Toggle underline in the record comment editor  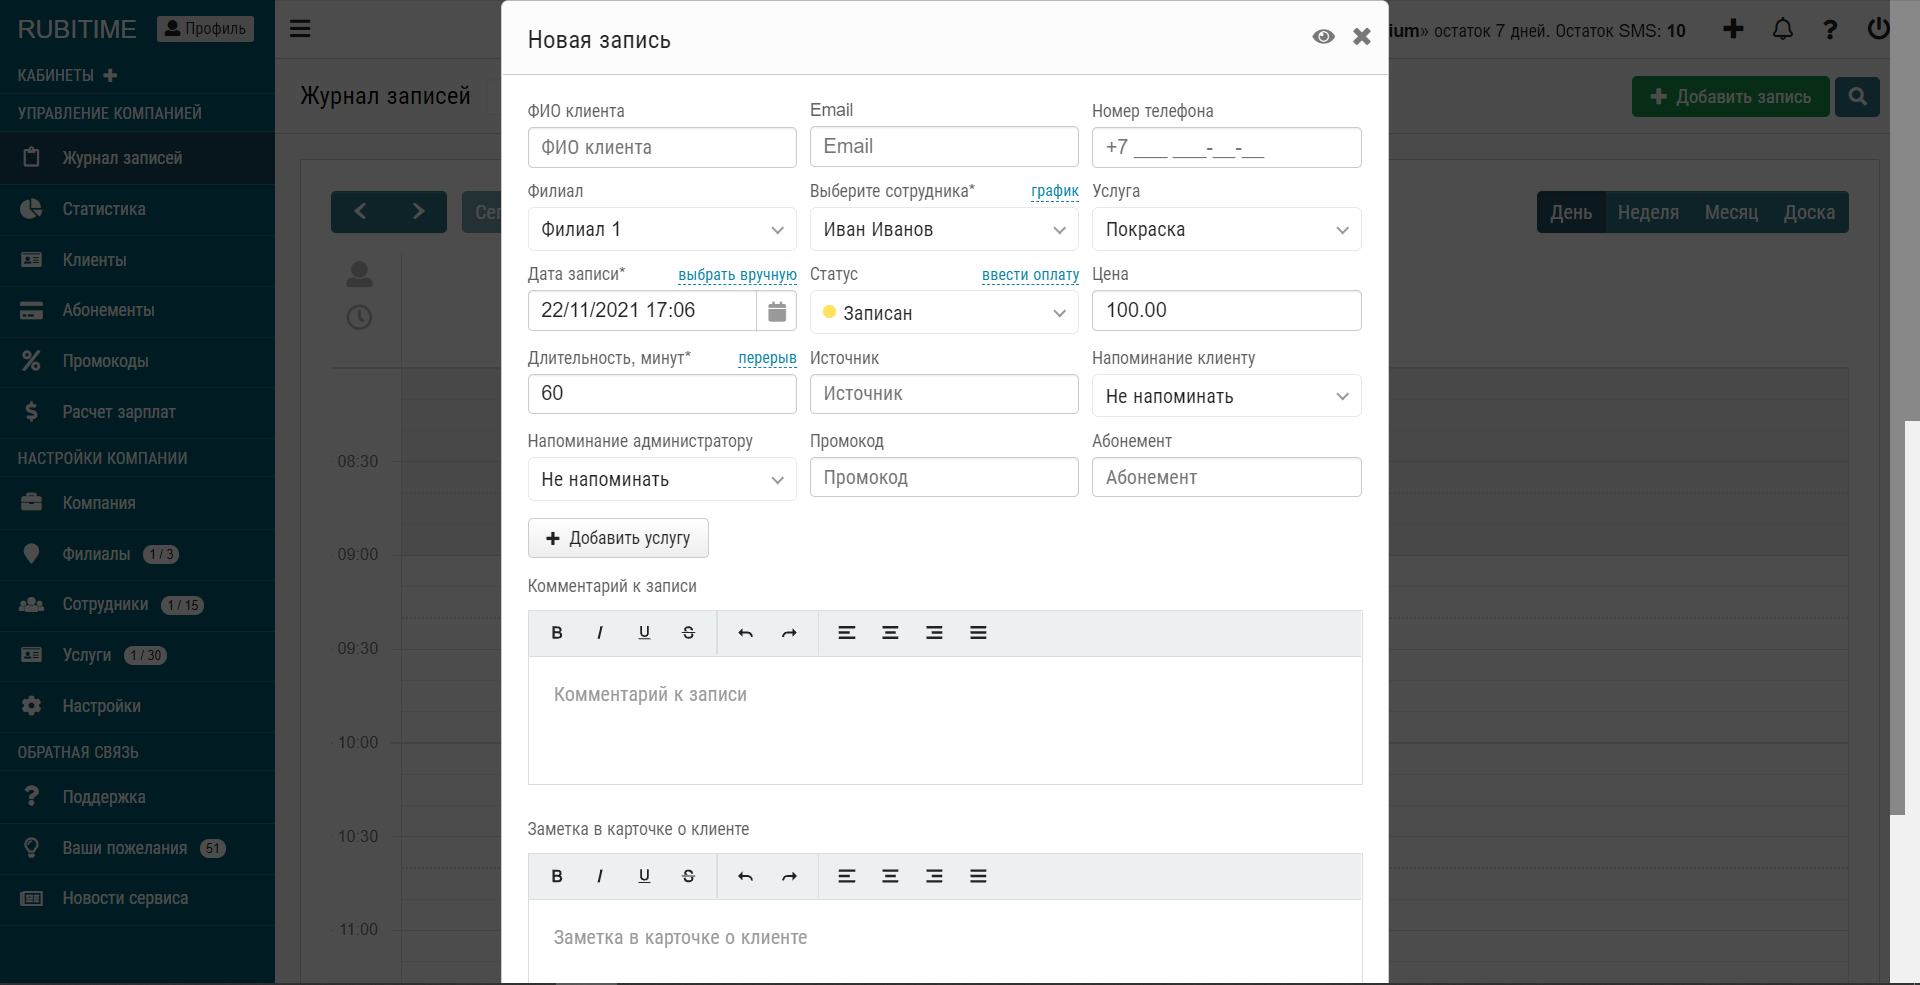644,633
